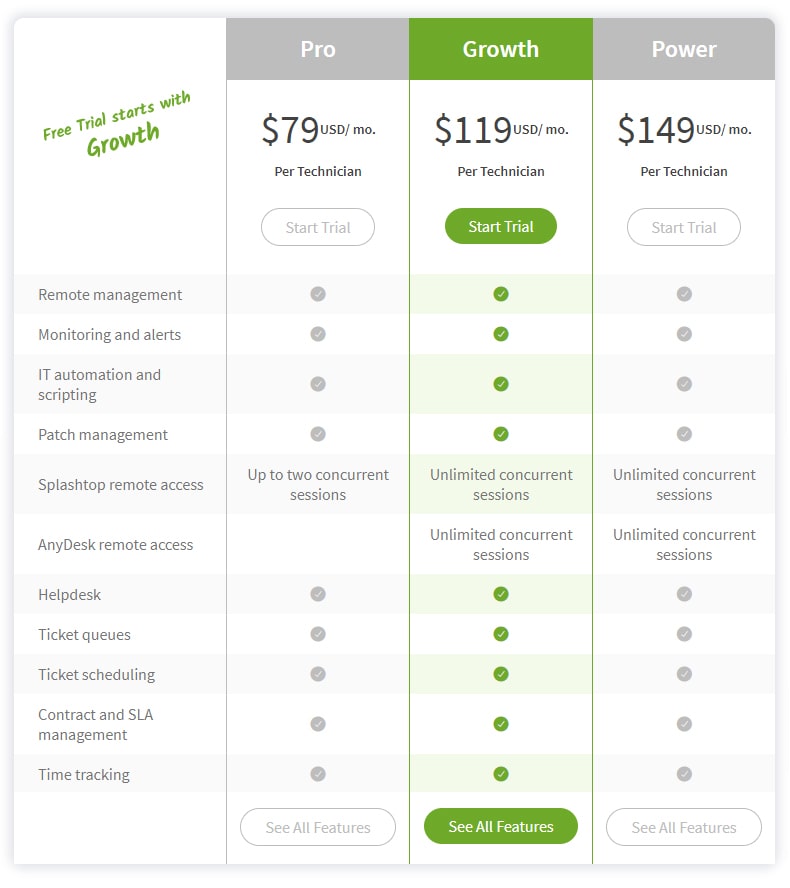The height and width of the screenshot is (888, 790).
Task: Select the Pro plan header
Action: (x=318, y=49)
